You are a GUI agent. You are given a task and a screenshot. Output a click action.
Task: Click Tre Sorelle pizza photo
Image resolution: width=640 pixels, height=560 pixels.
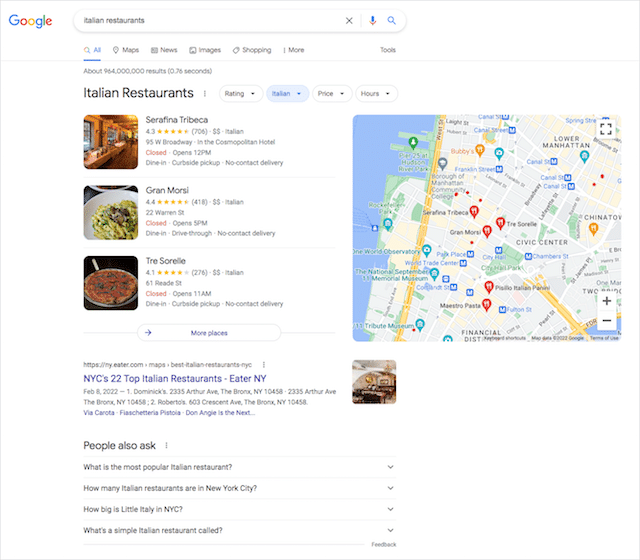(x=111, y=283)
